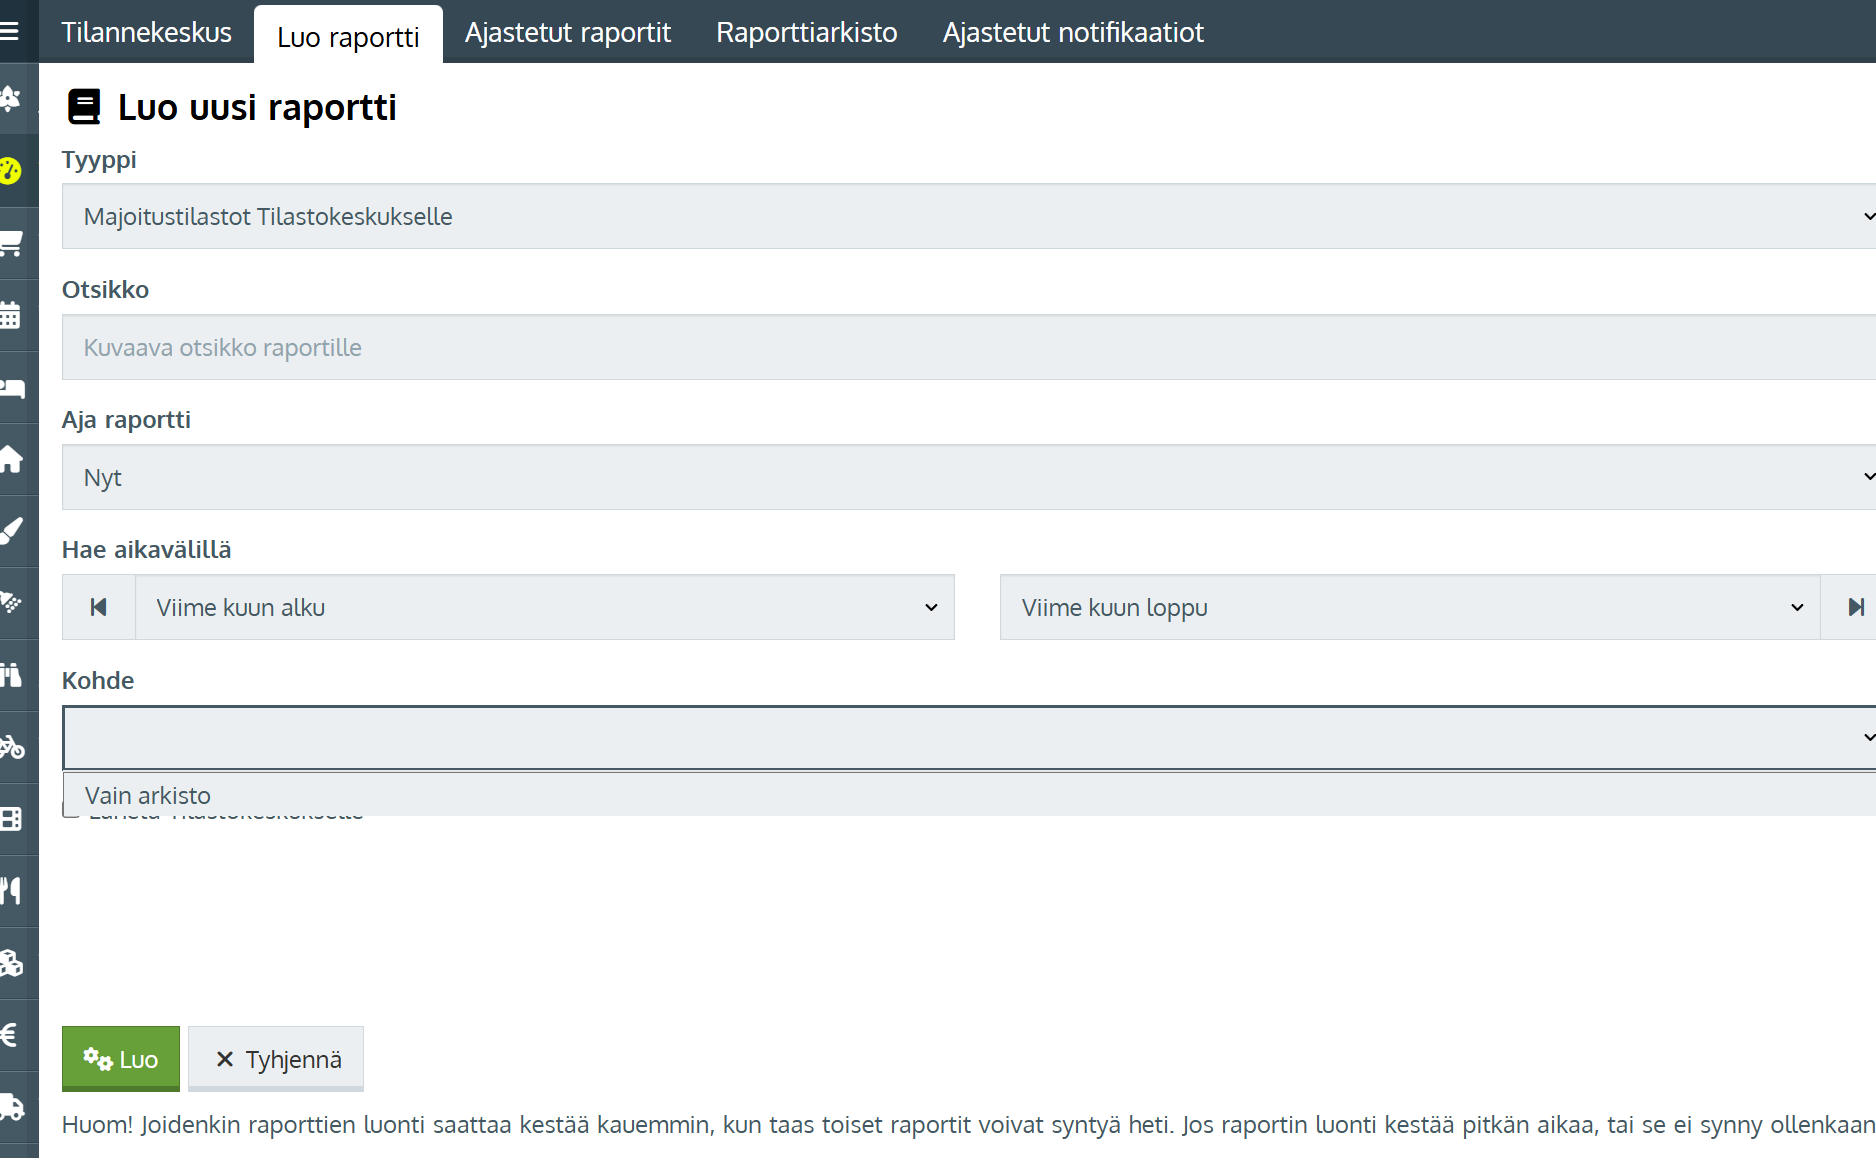
Task: Open the shopping cart sidebar icon
Action: [x=11, y=243]
